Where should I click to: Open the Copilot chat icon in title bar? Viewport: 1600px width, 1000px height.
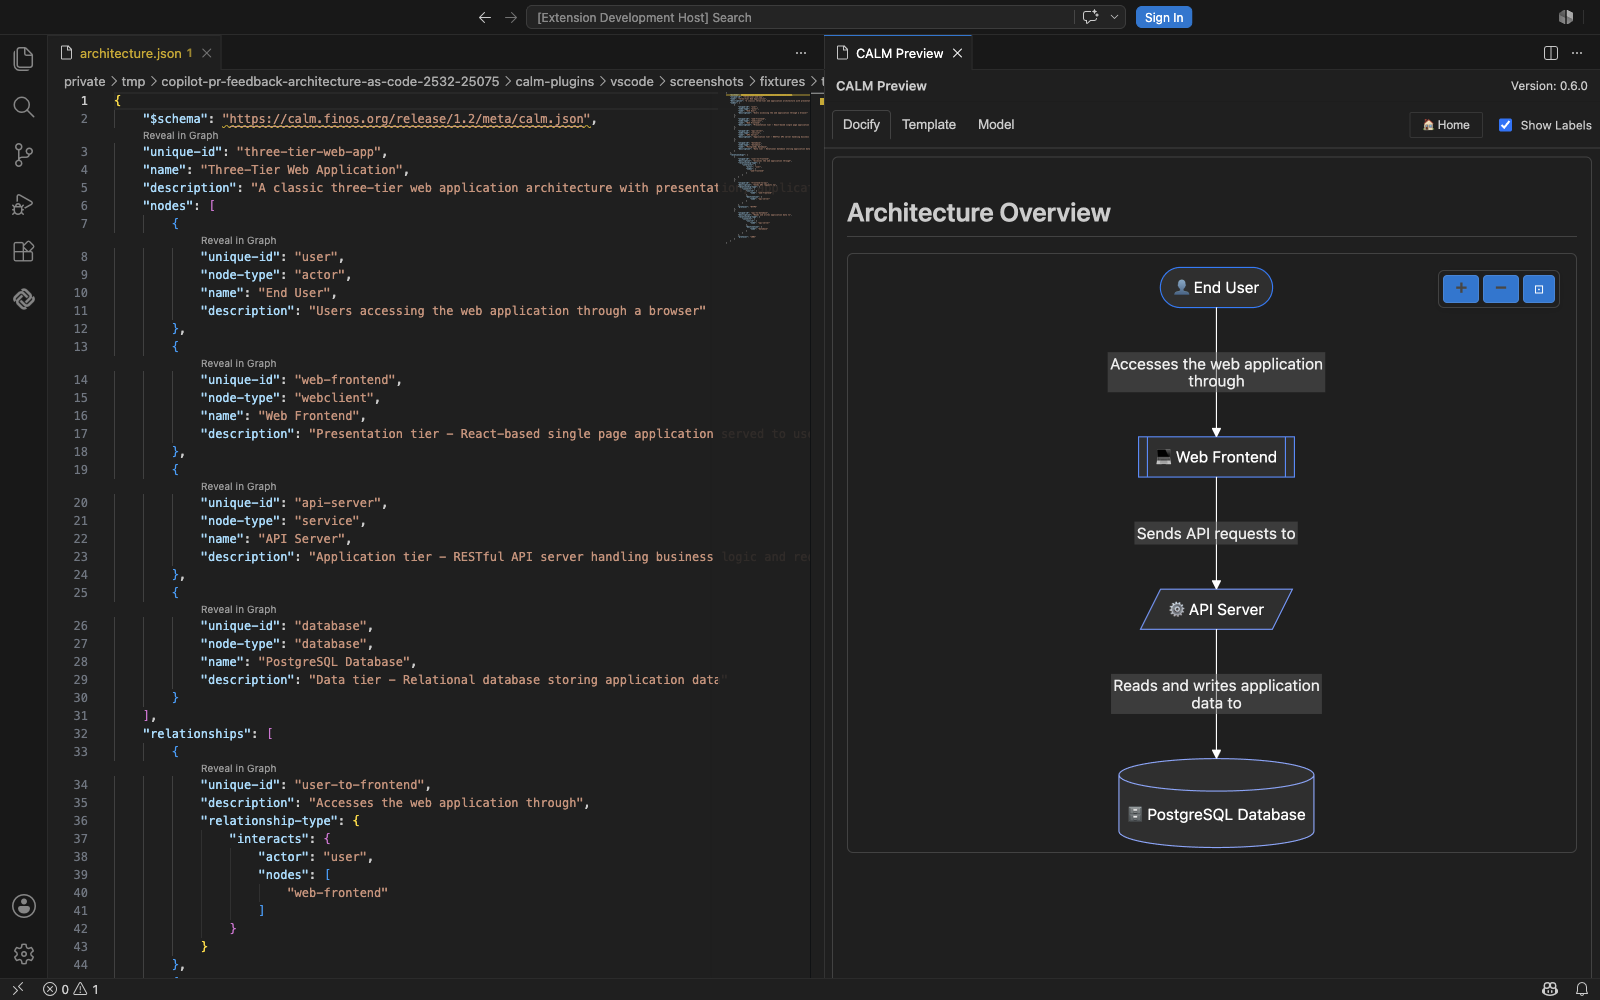coord(1090,17)
